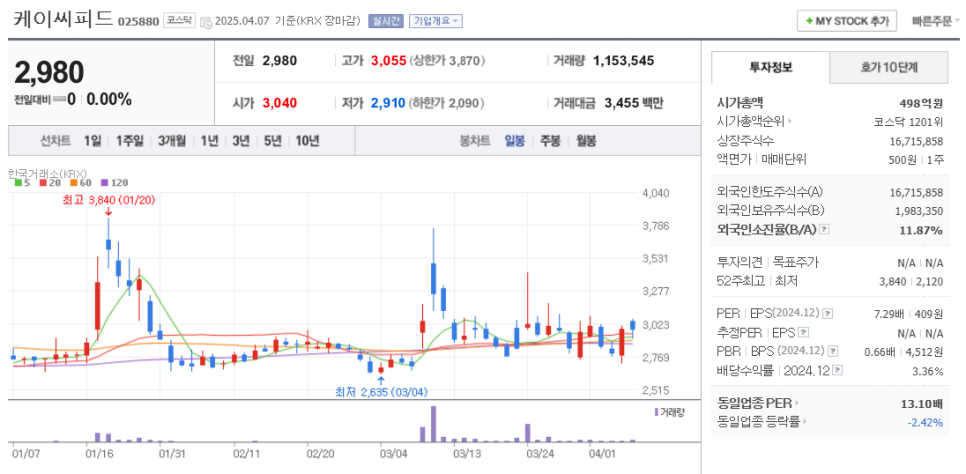Open the 동일업종 등락률 link

coord(761,422)
